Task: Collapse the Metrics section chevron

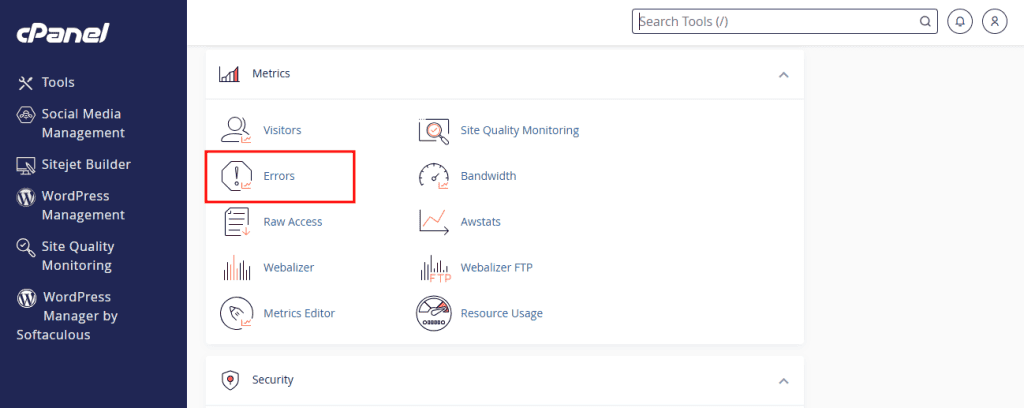Action: tap(784, 74)
